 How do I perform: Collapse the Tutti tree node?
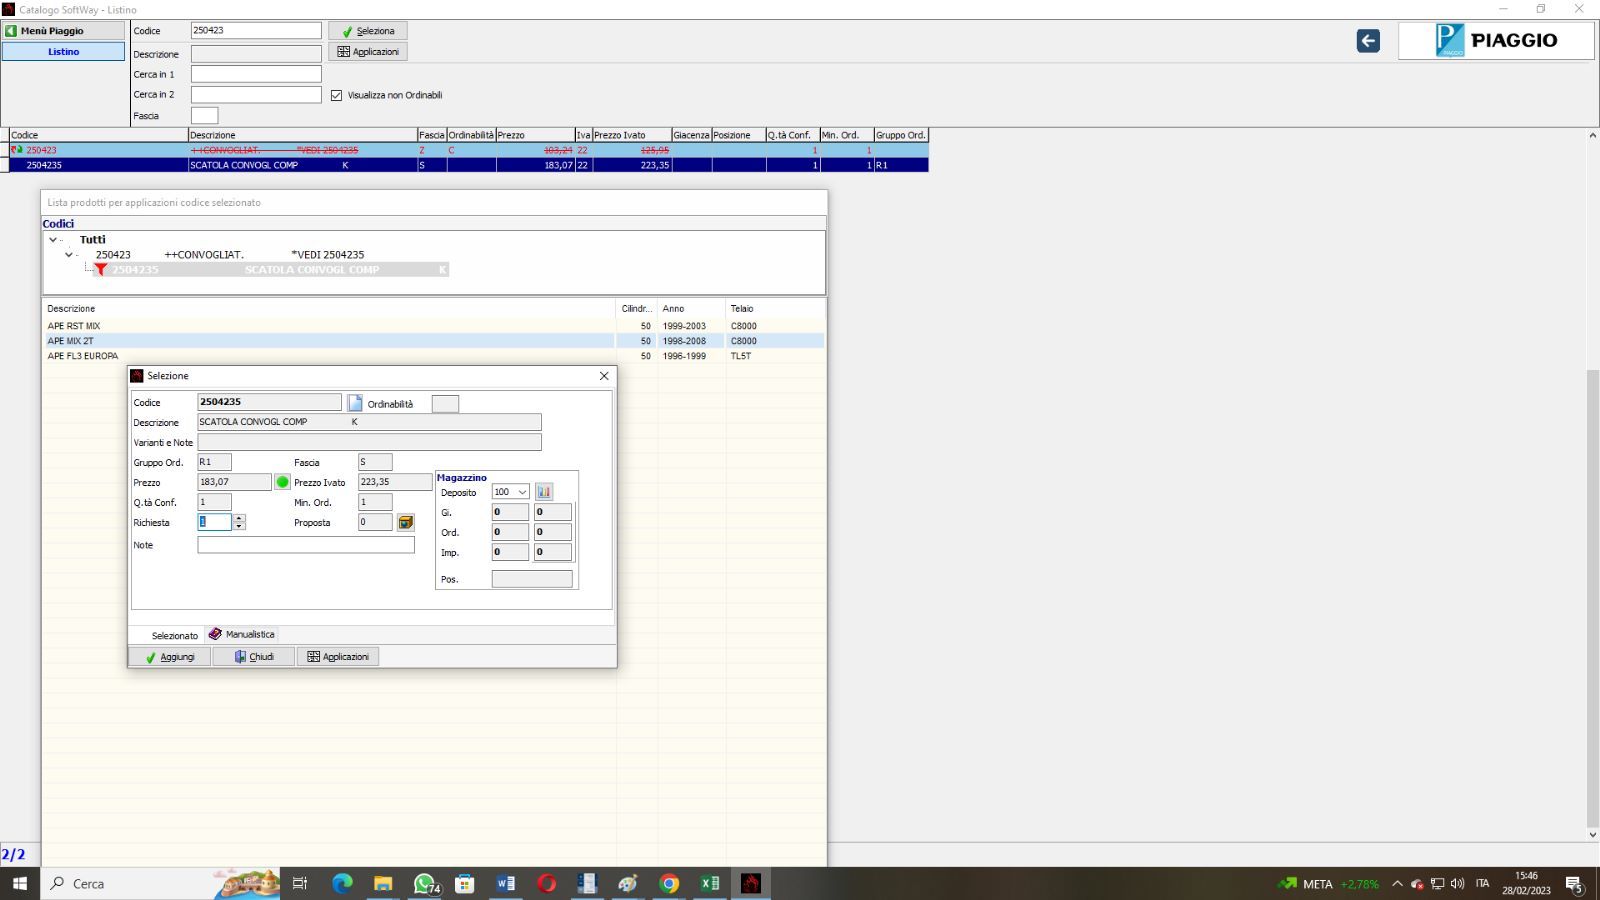tap(53, 240)
